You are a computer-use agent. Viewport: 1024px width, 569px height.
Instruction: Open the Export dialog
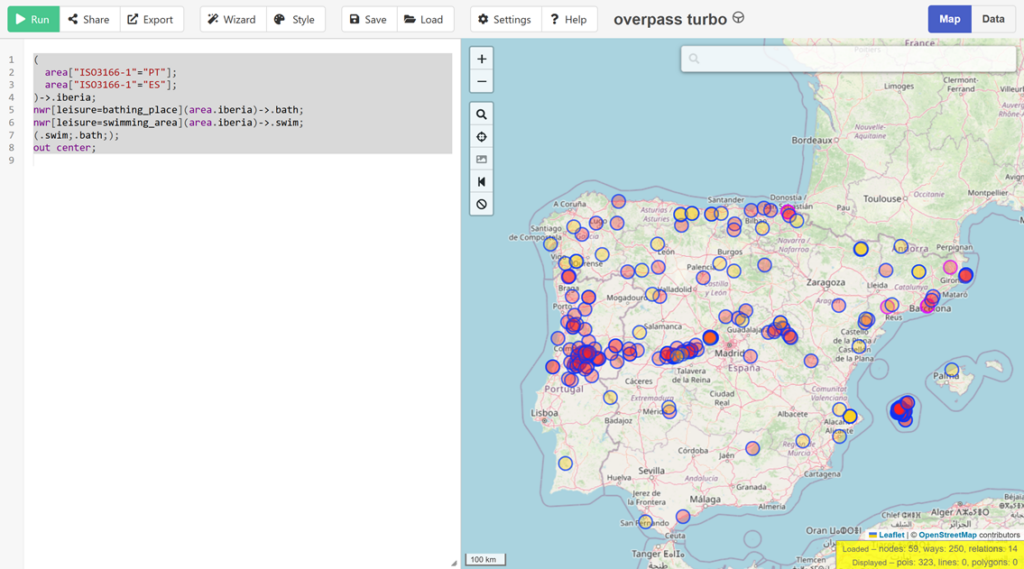click(150, 19)
